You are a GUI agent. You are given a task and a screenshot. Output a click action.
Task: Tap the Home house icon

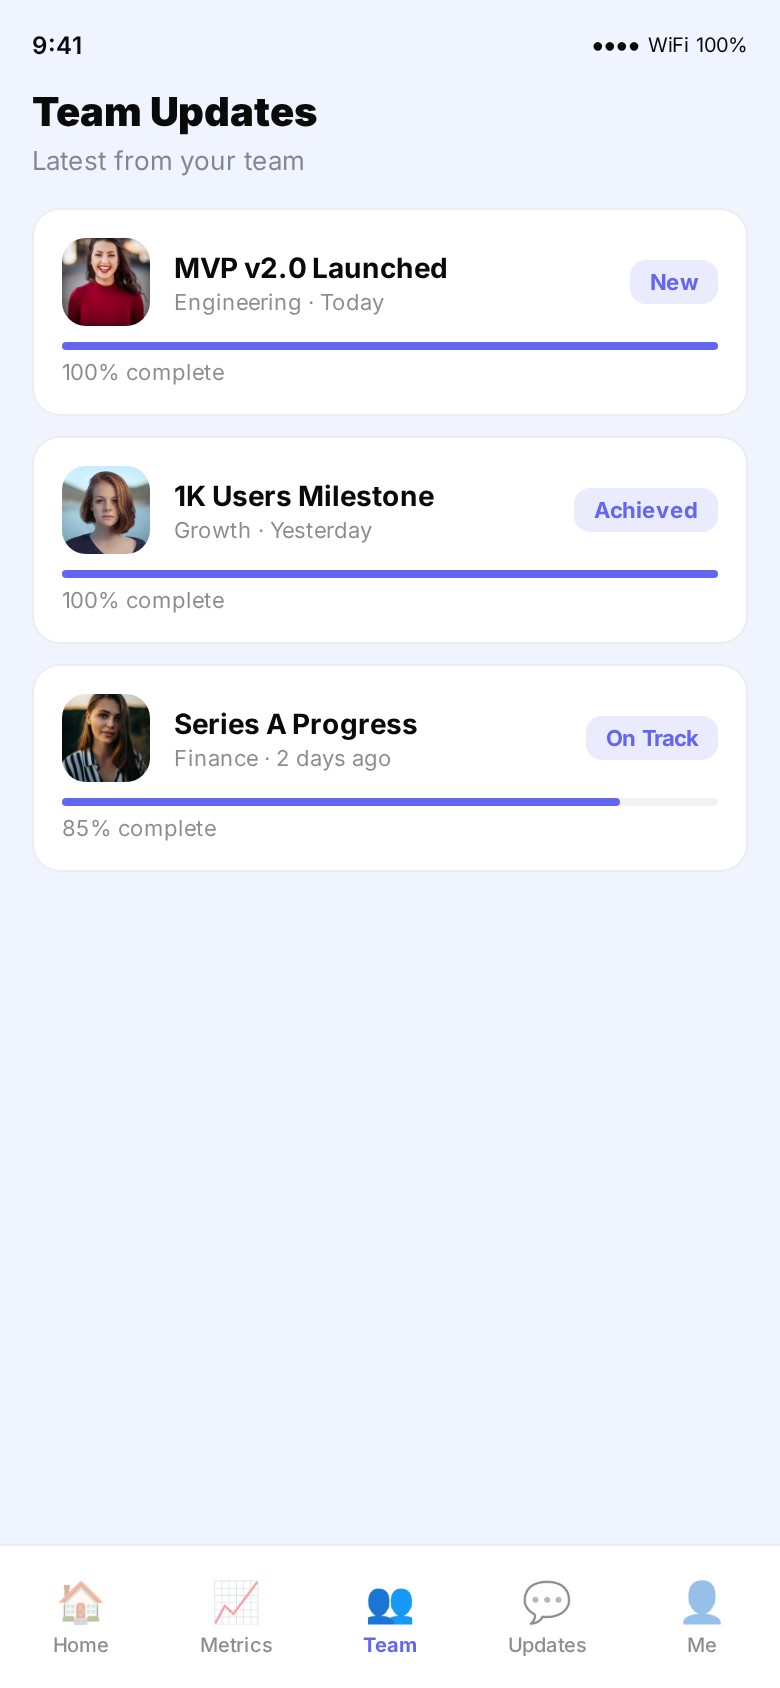click(x=80, y=1602)
